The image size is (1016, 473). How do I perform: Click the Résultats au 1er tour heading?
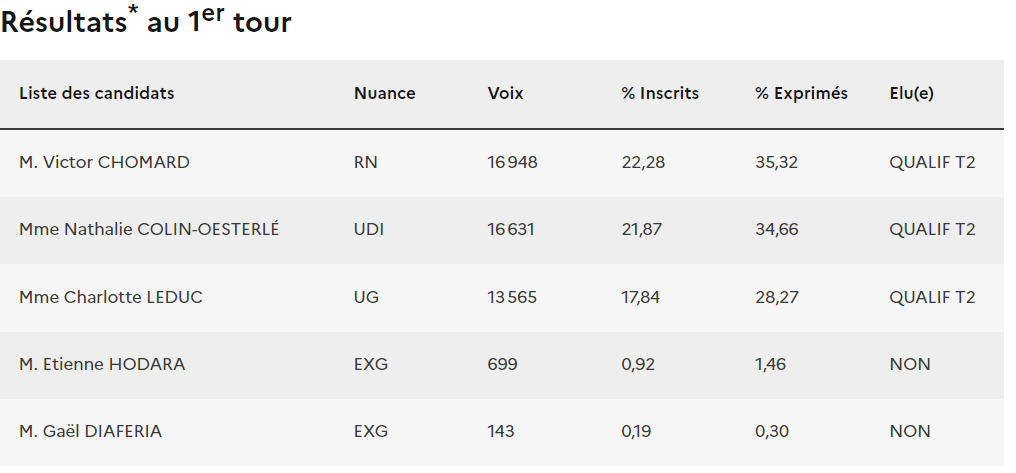146,22
